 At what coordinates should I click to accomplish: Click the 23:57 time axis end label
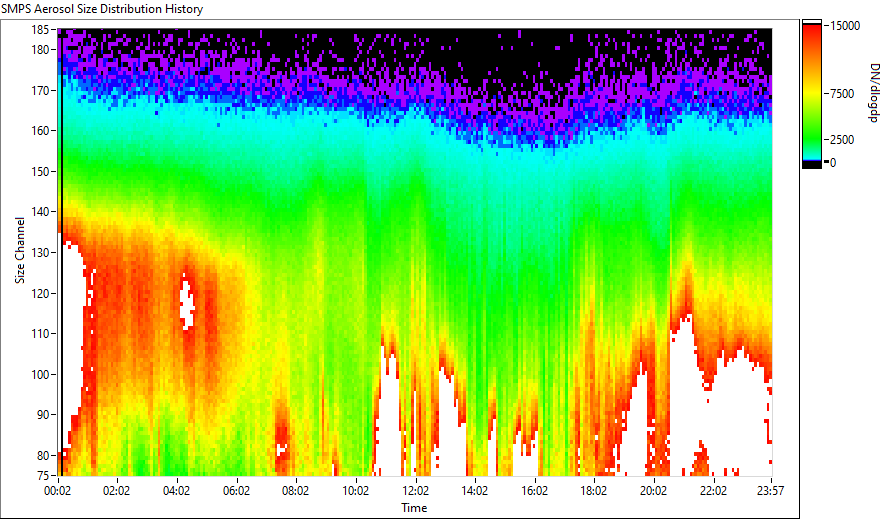(x=770, y=491)
